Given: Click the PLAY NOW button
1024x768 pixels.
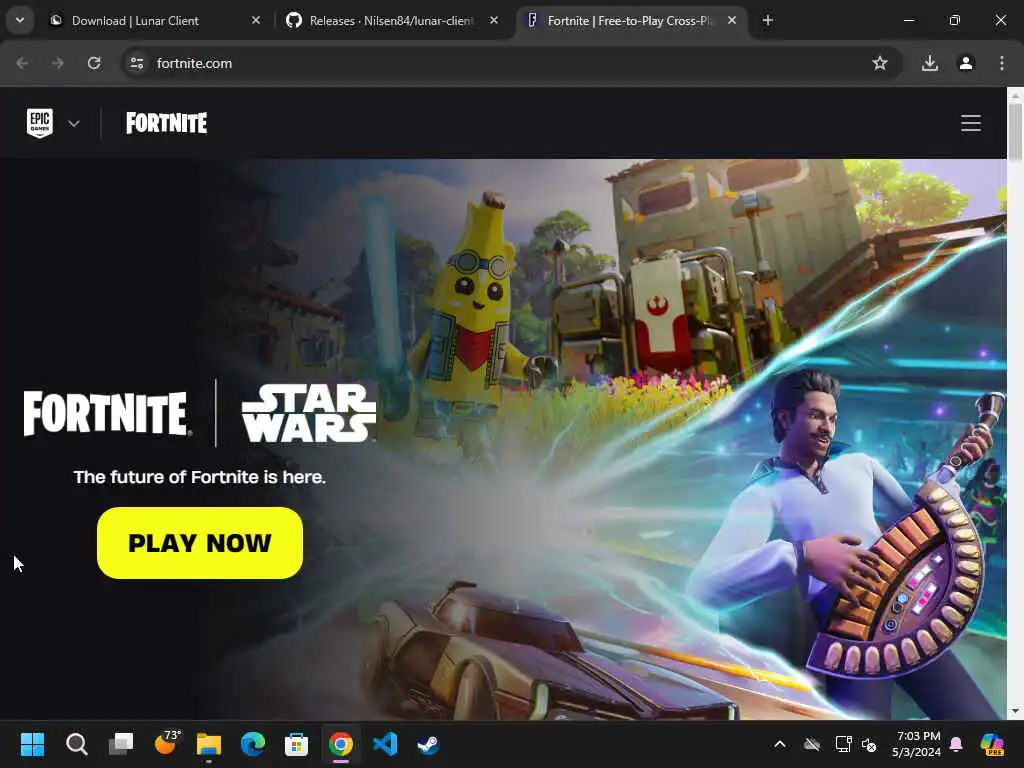Looking at the screenshot, I should [x=200, y=543].
